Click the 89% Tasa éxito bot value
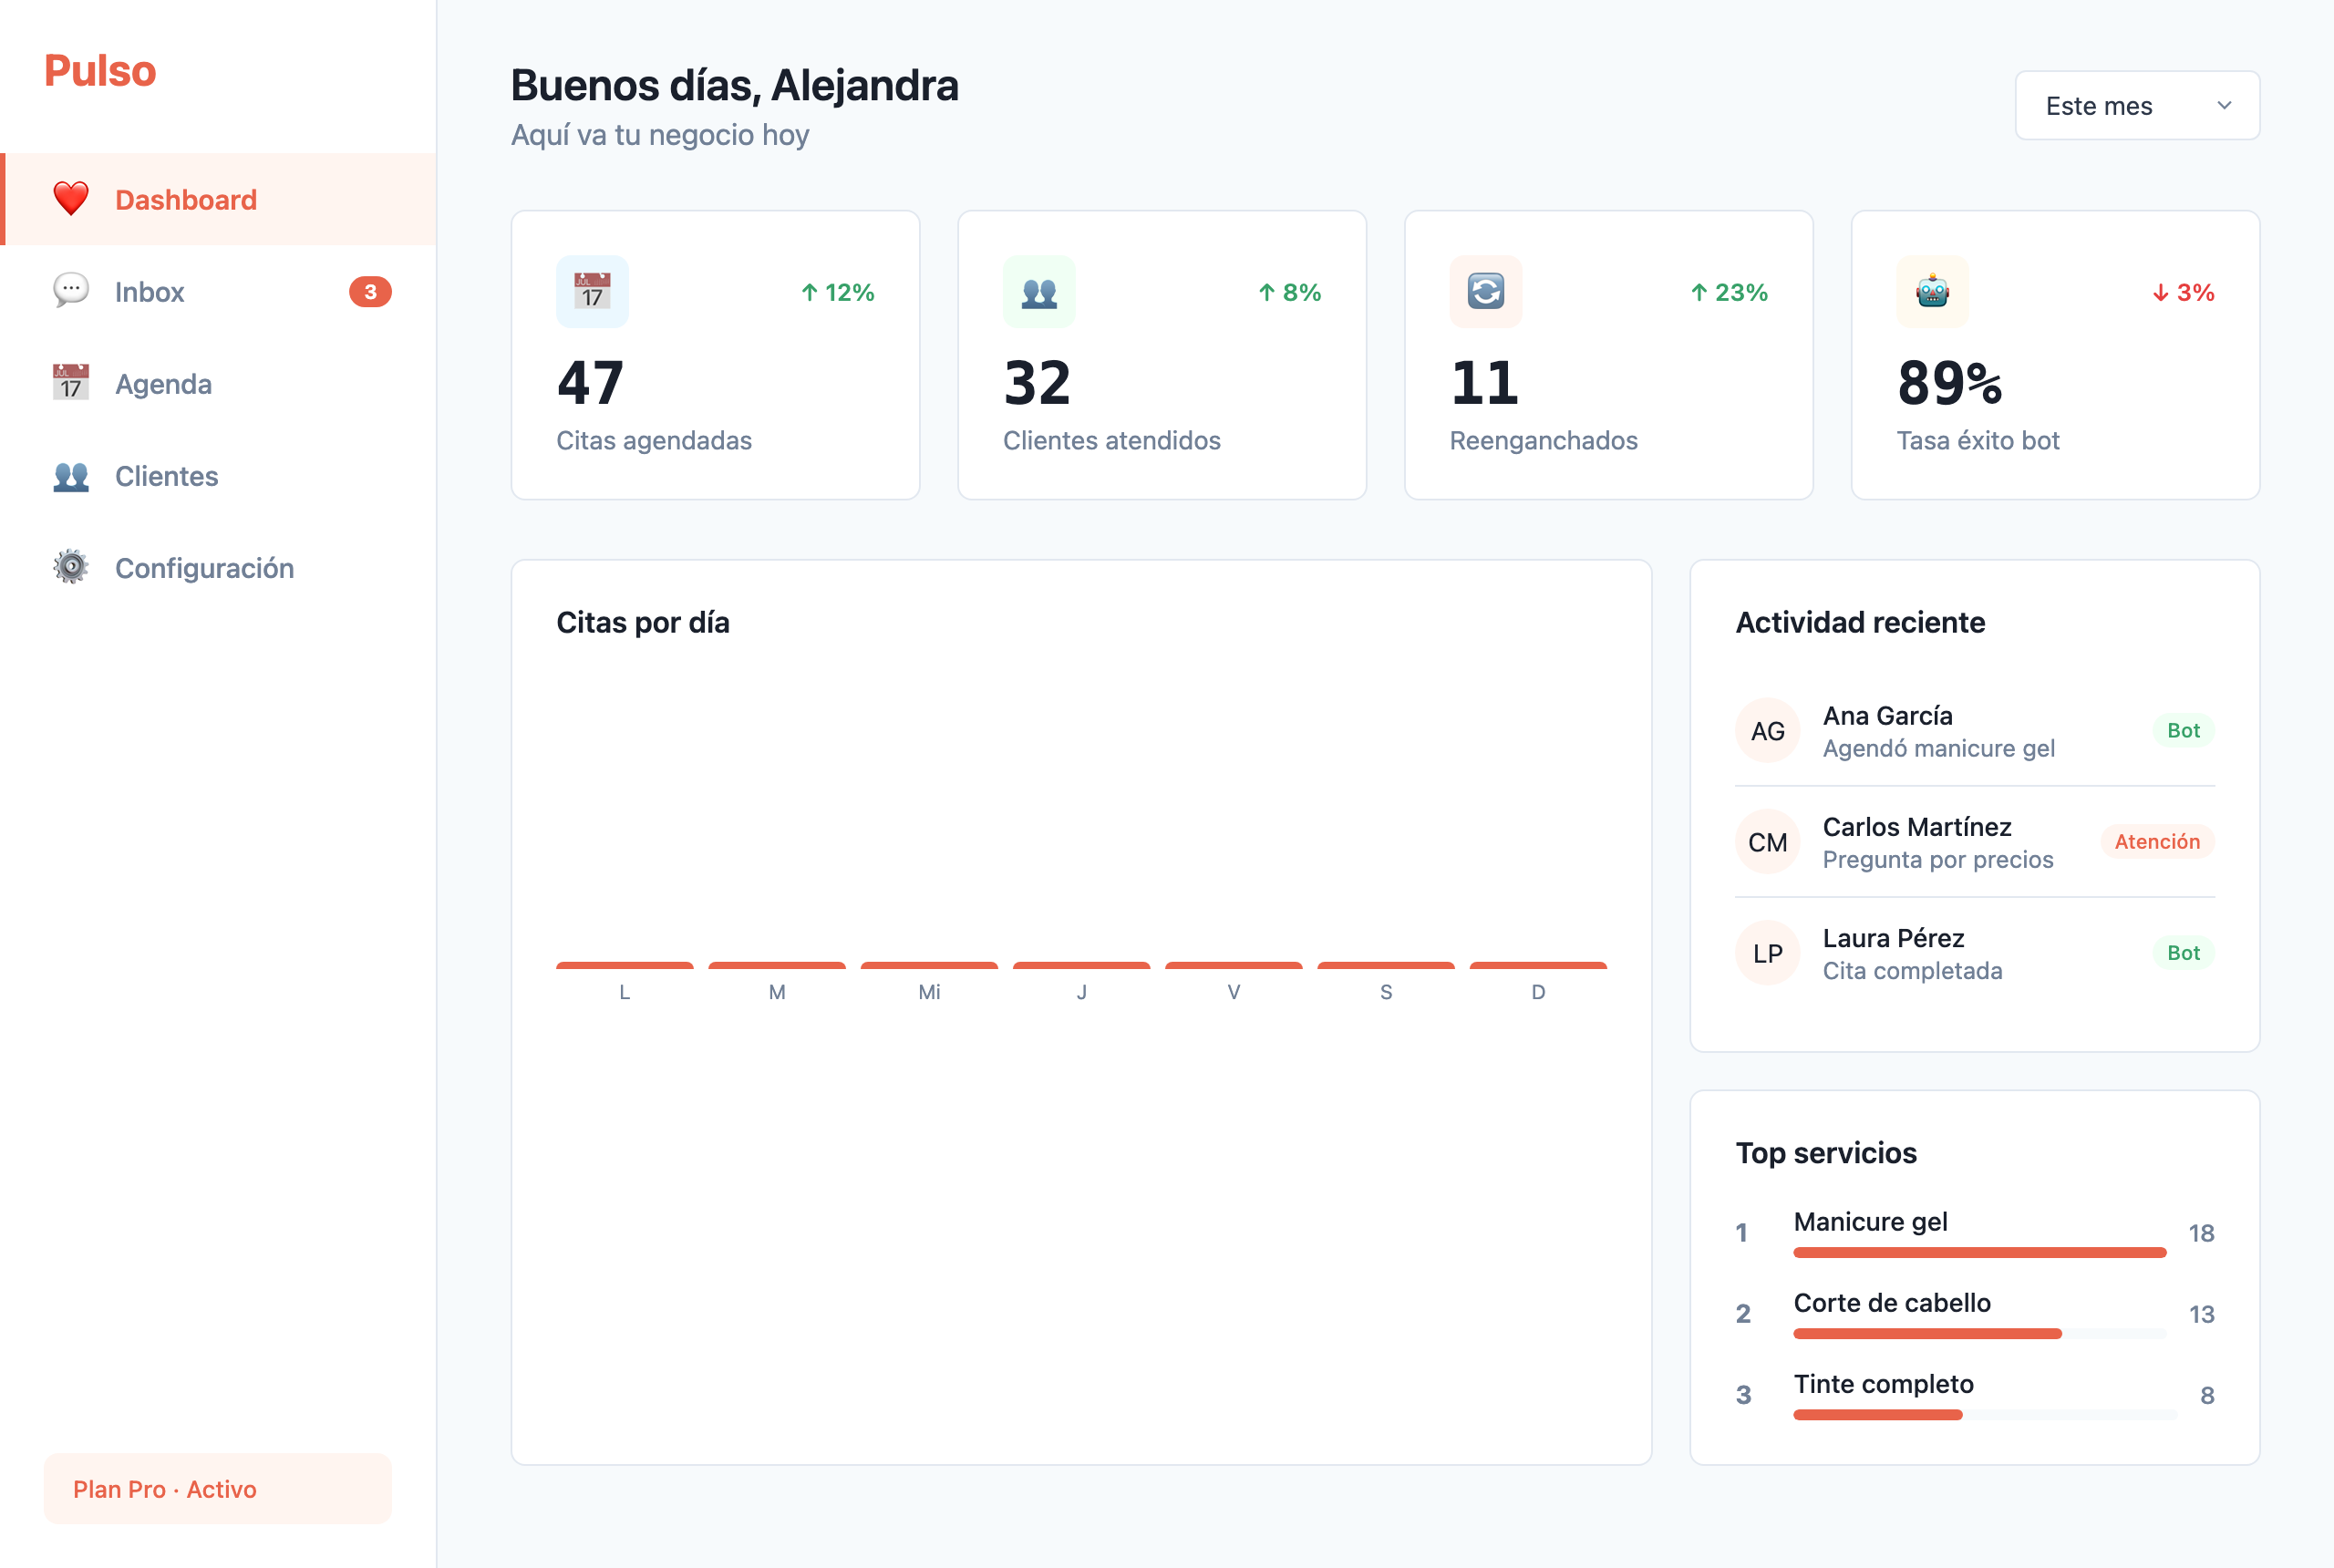 click(x=1950, y=383)
